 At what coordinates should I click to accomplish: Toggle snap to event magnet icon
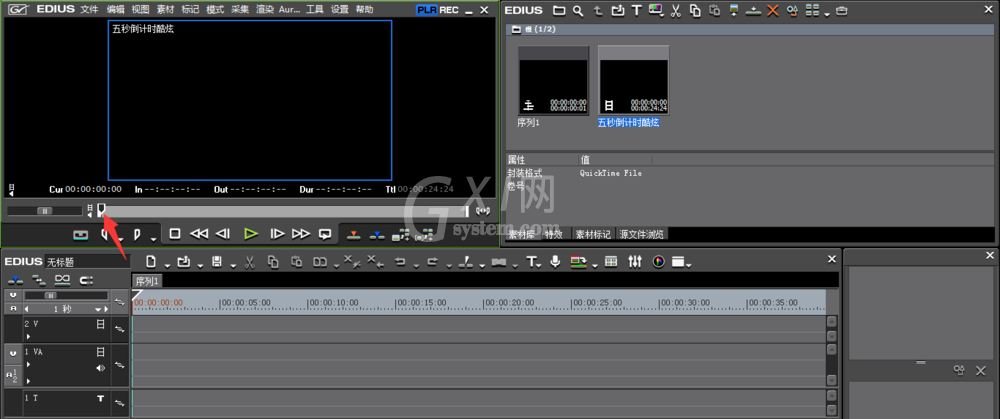pyautogui.click(x=86, y=279)
